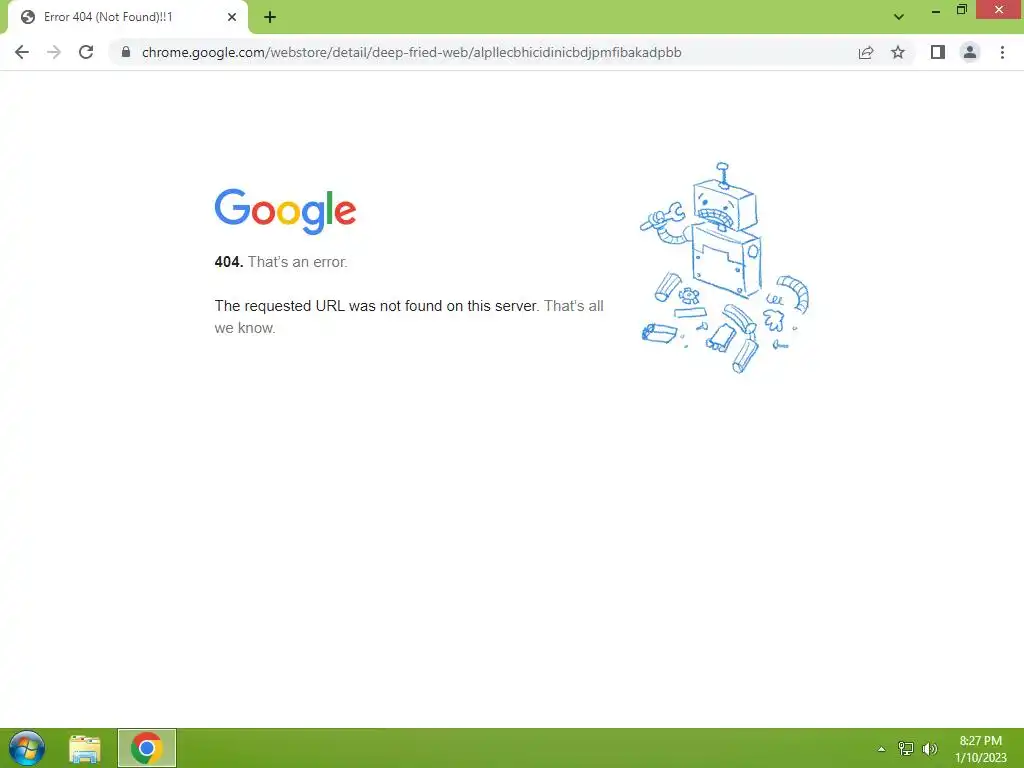The height and width of the screenshot is (768, 1024).
Task: Minimize the Chrome window
Action: coord(936,10)
